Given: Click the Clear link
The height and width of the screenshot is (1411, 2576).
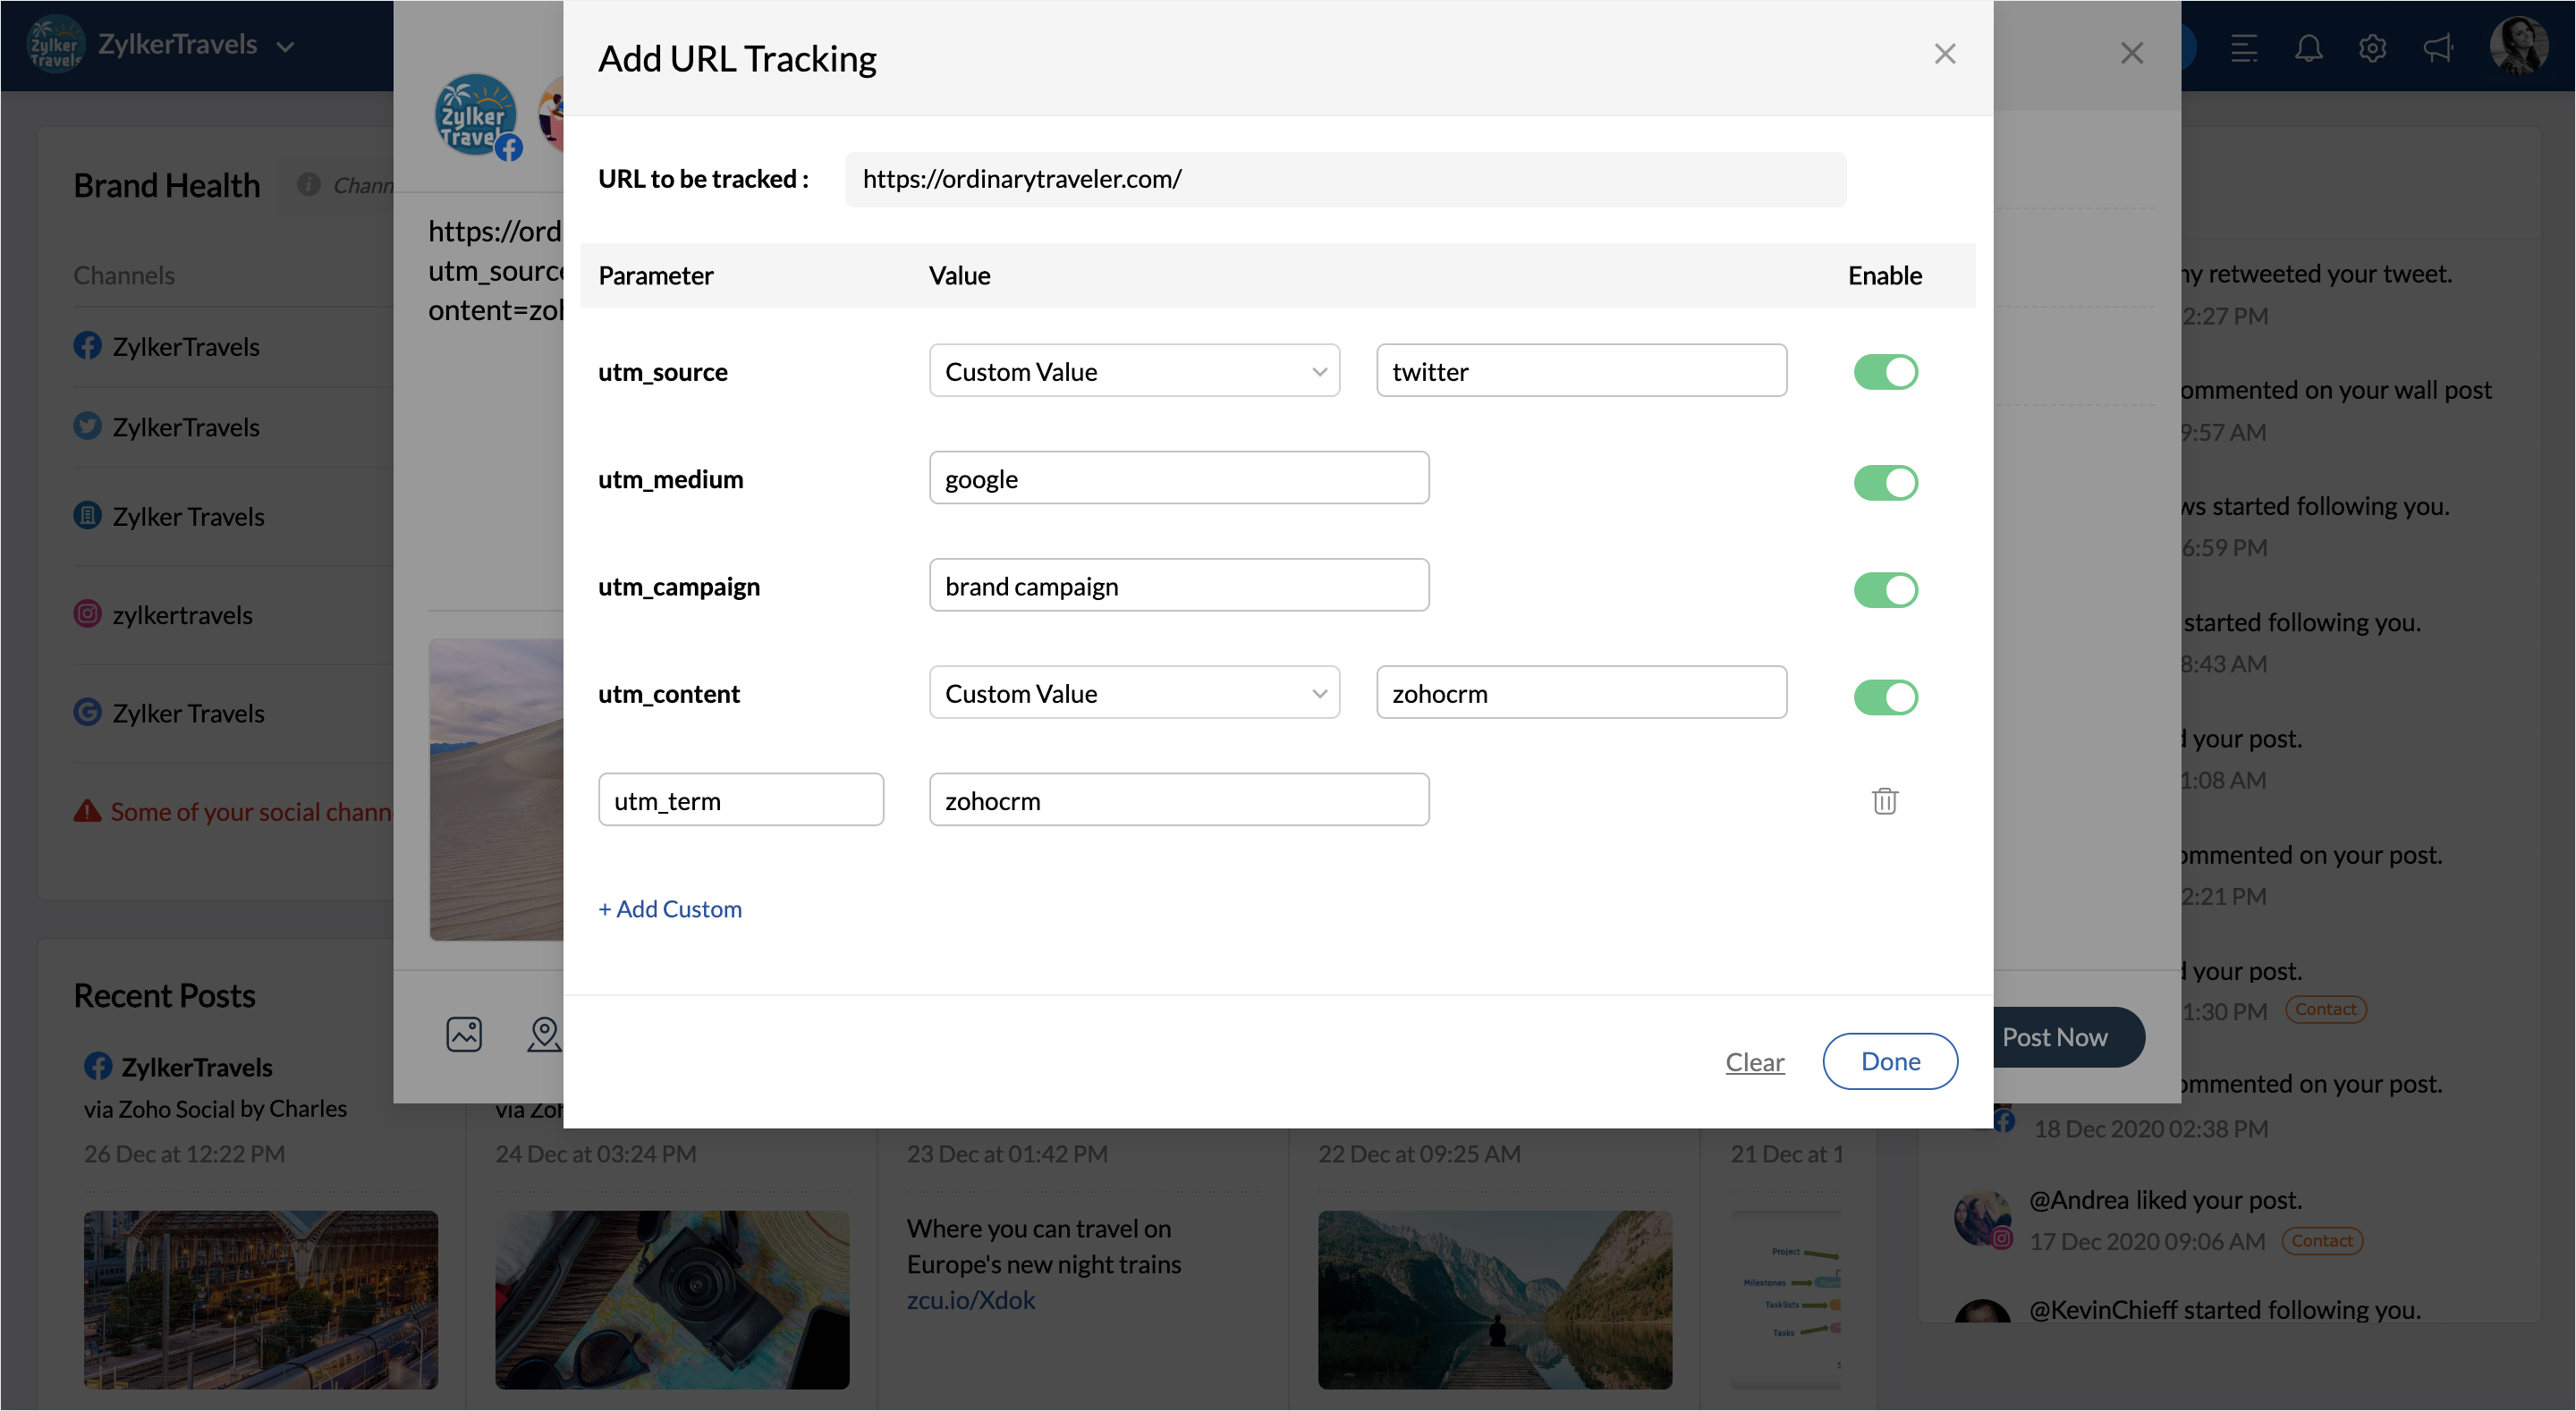Looking at the screenshot, I should click(x=1754, y=1061).
